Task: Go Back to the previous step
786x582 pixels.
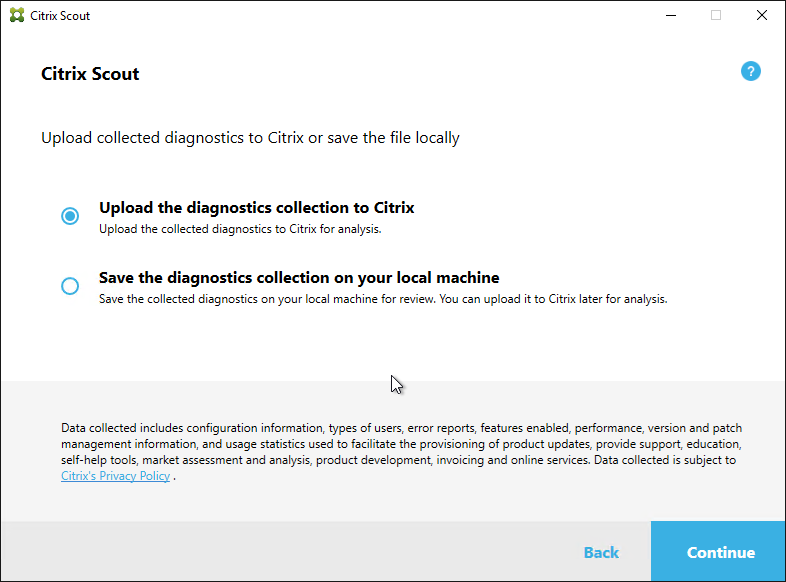Action: coord(601,552)
